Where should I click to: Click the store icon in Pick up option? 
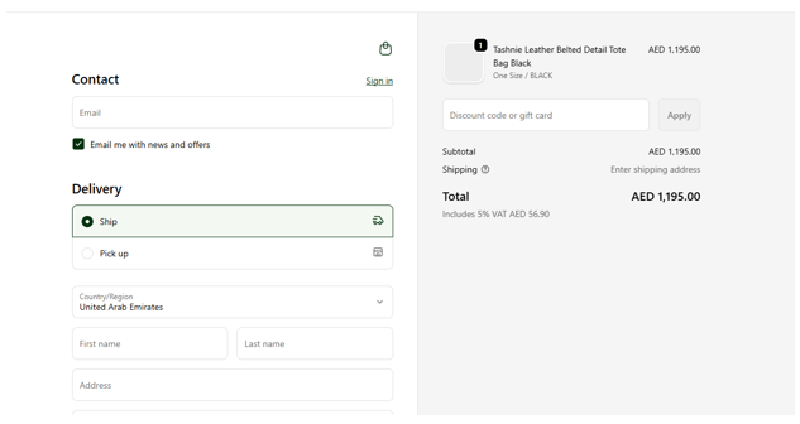point(378,253)
